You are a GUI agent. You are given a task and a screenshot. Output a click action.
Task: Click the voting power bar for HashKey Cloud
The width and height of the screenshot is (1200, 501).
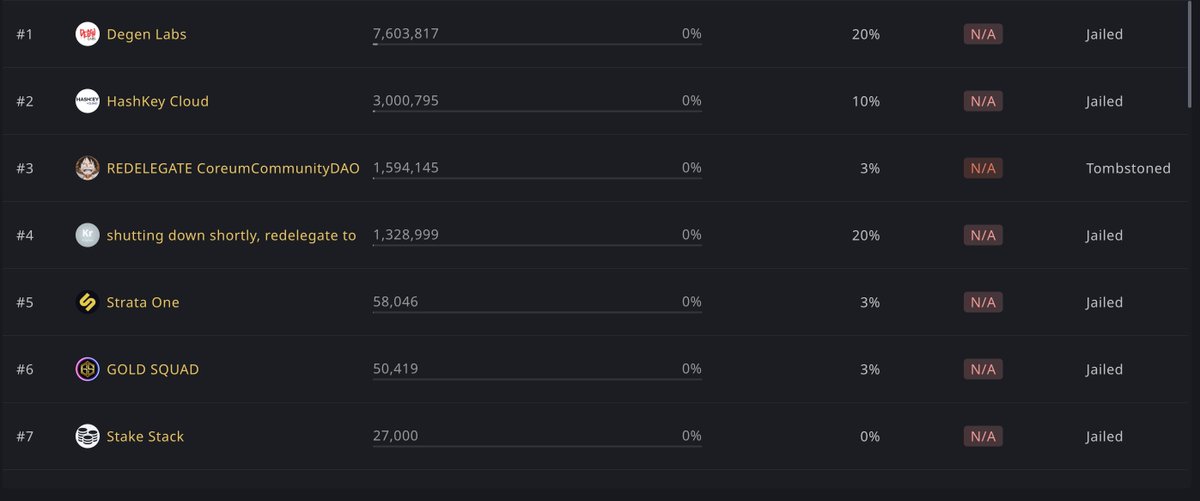point(537,111)
